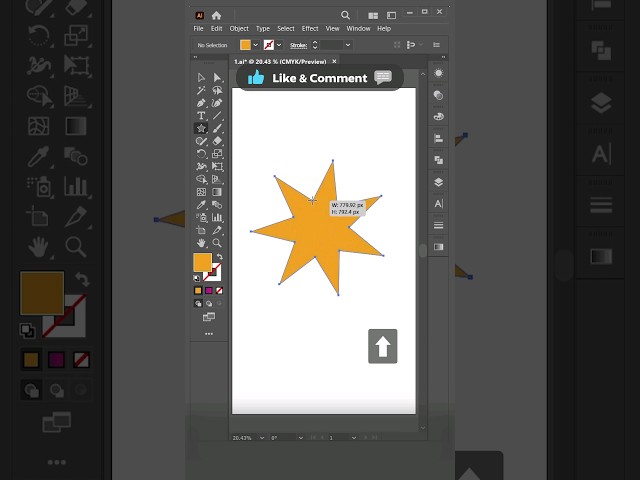This screenshot has height=480, width=640.
Task: Open the stroke color dropdown in control bar
Action: (x=279, y=45)
